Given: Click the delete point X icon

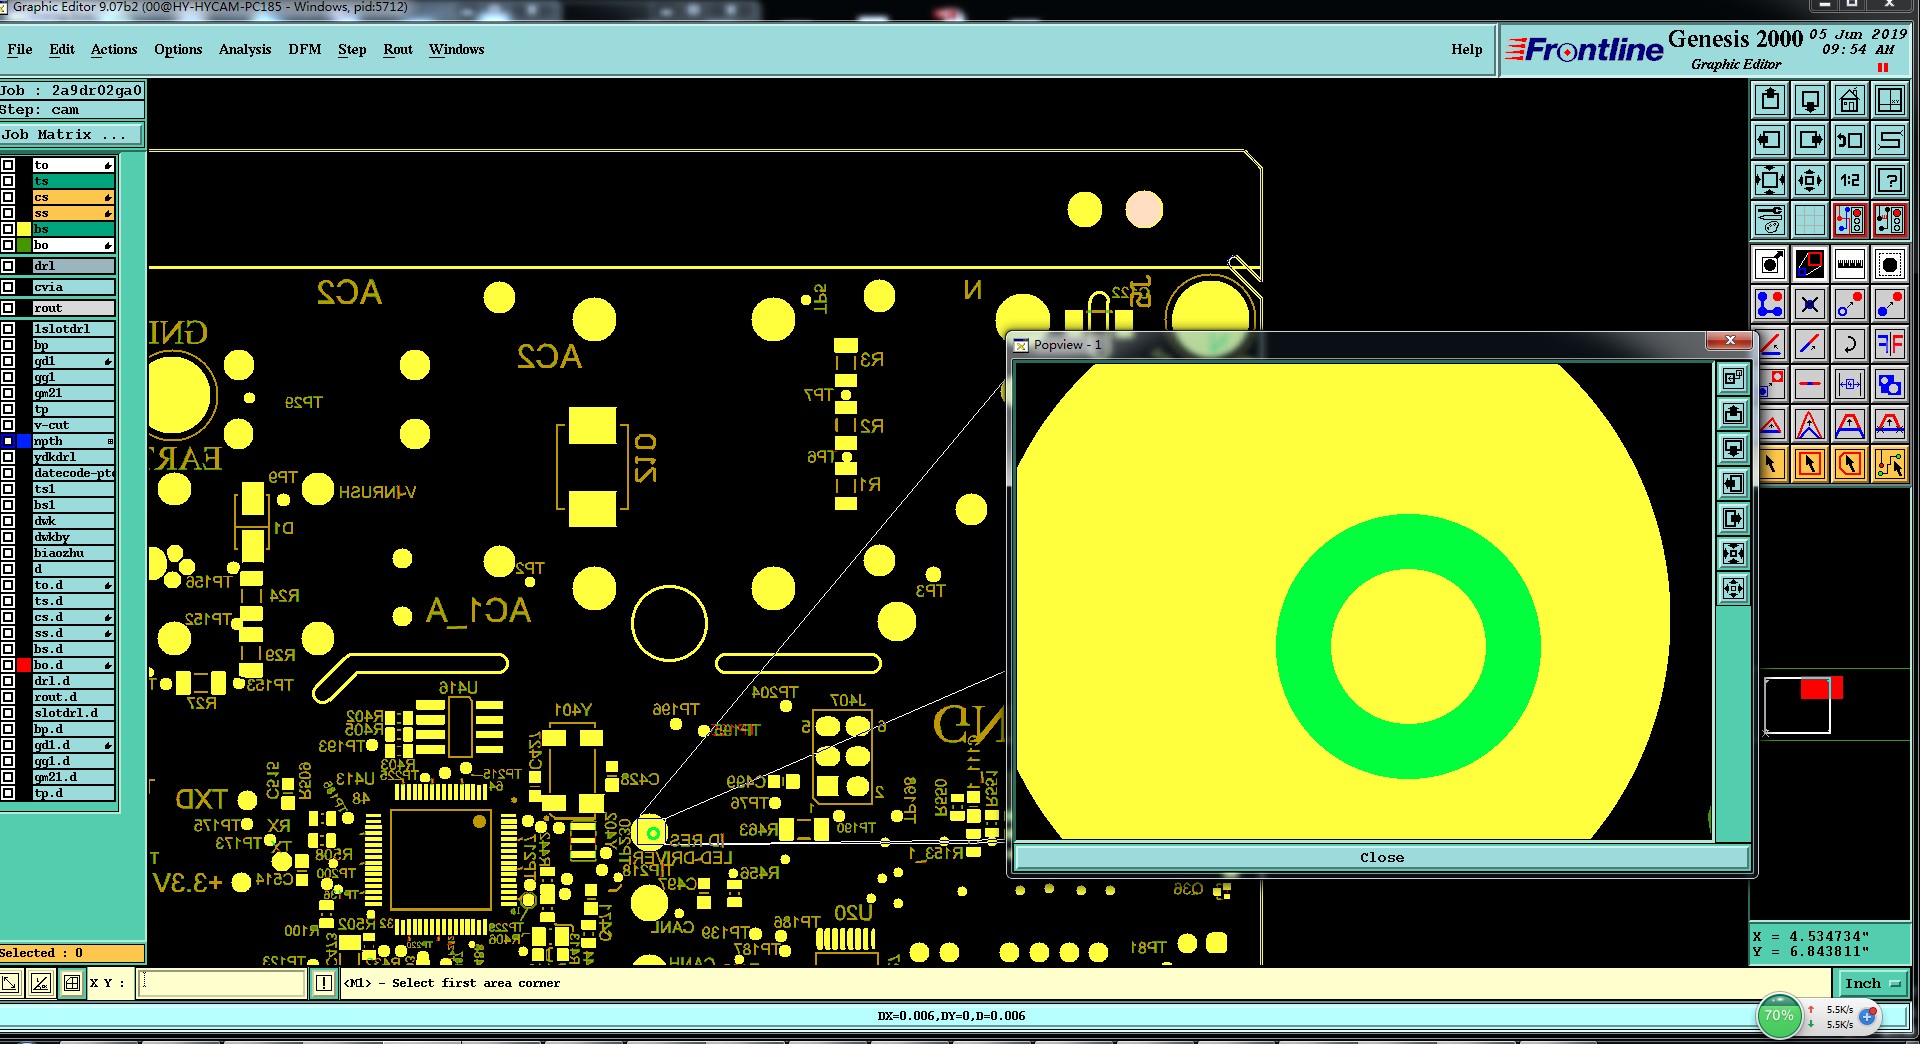Looking at the screenshot, I should click(x=1810, y=304).
